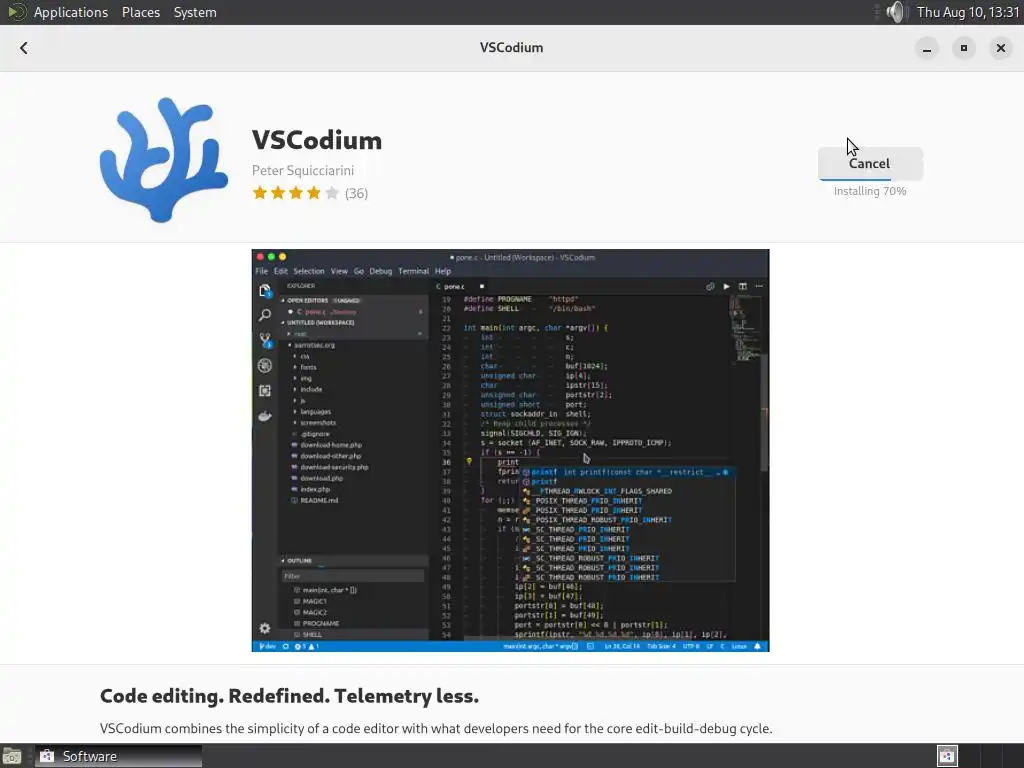
Task: Minimize the Software window
Action: point(927,48)
